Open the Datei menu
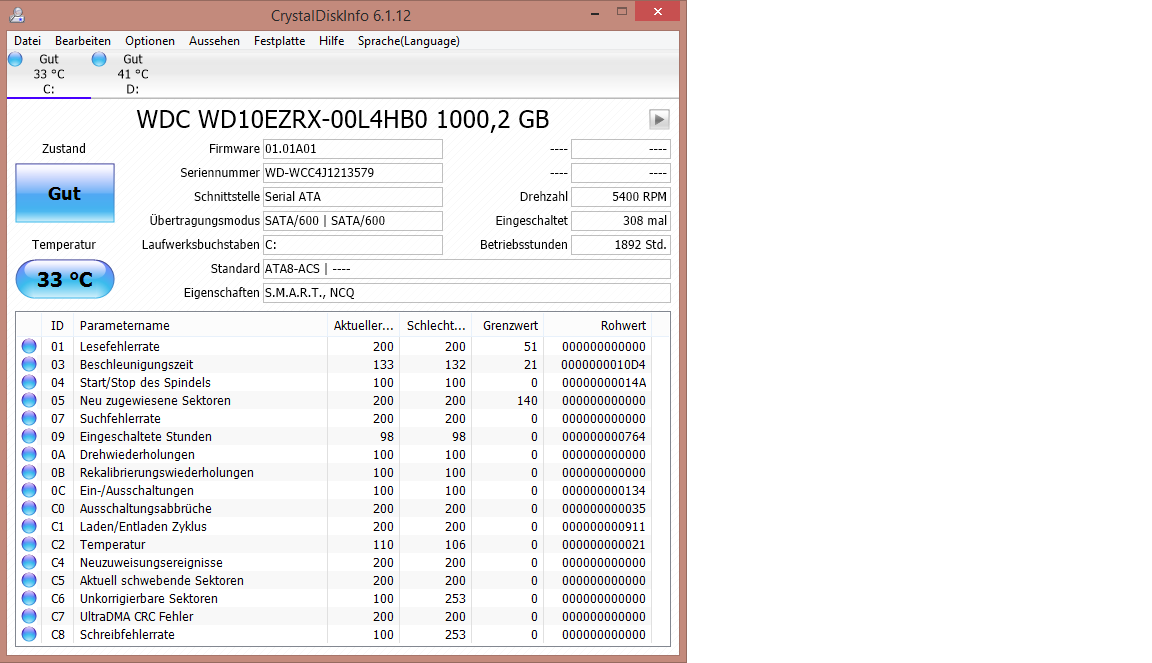Viewport: 1152px width, 663px height. pos(27,41)
